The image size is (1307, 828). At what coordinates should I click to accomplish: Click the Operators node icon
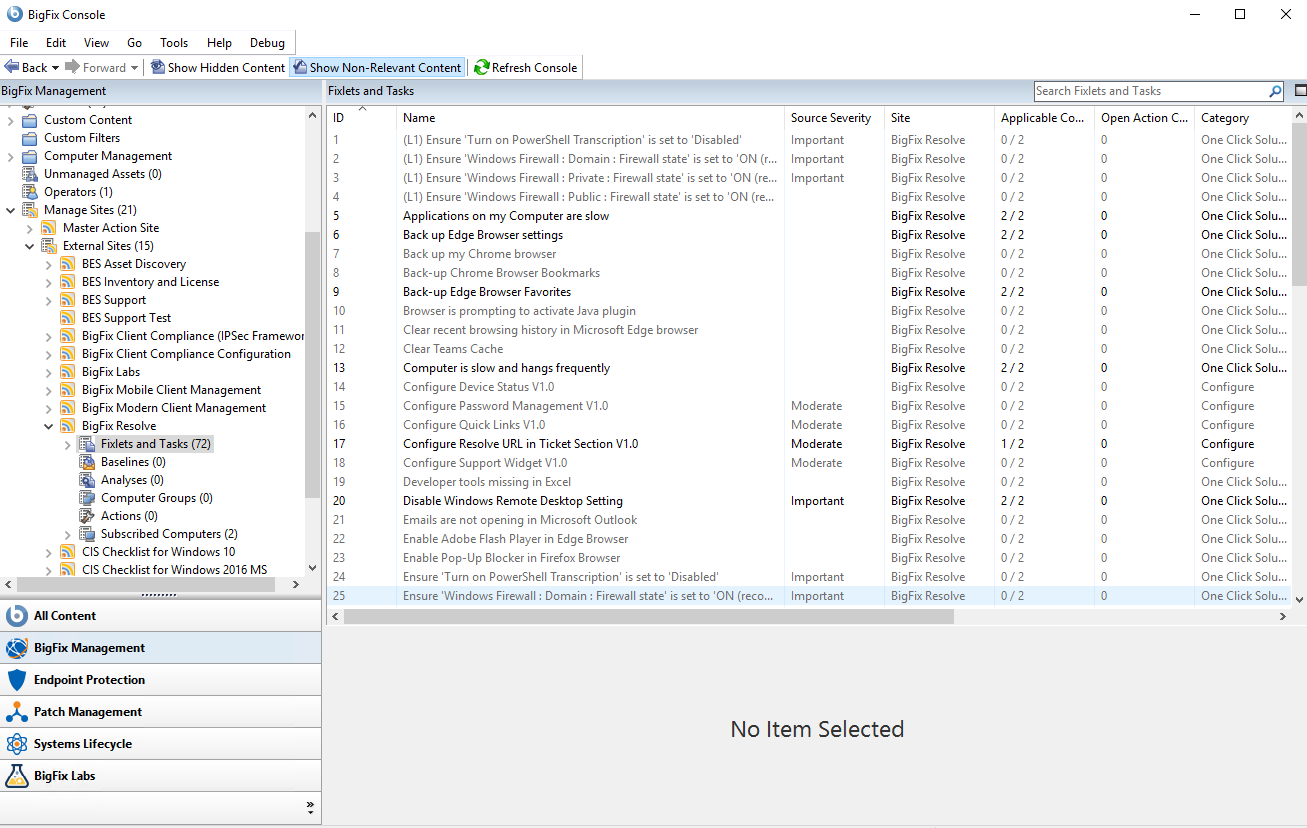(30, 192)
